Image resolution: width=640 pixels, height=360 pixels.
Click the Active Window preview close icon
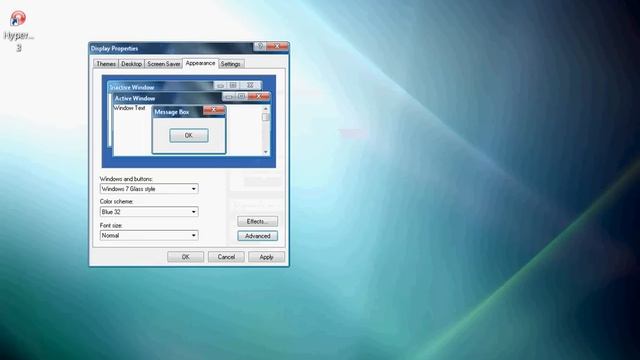click(258, 96)
